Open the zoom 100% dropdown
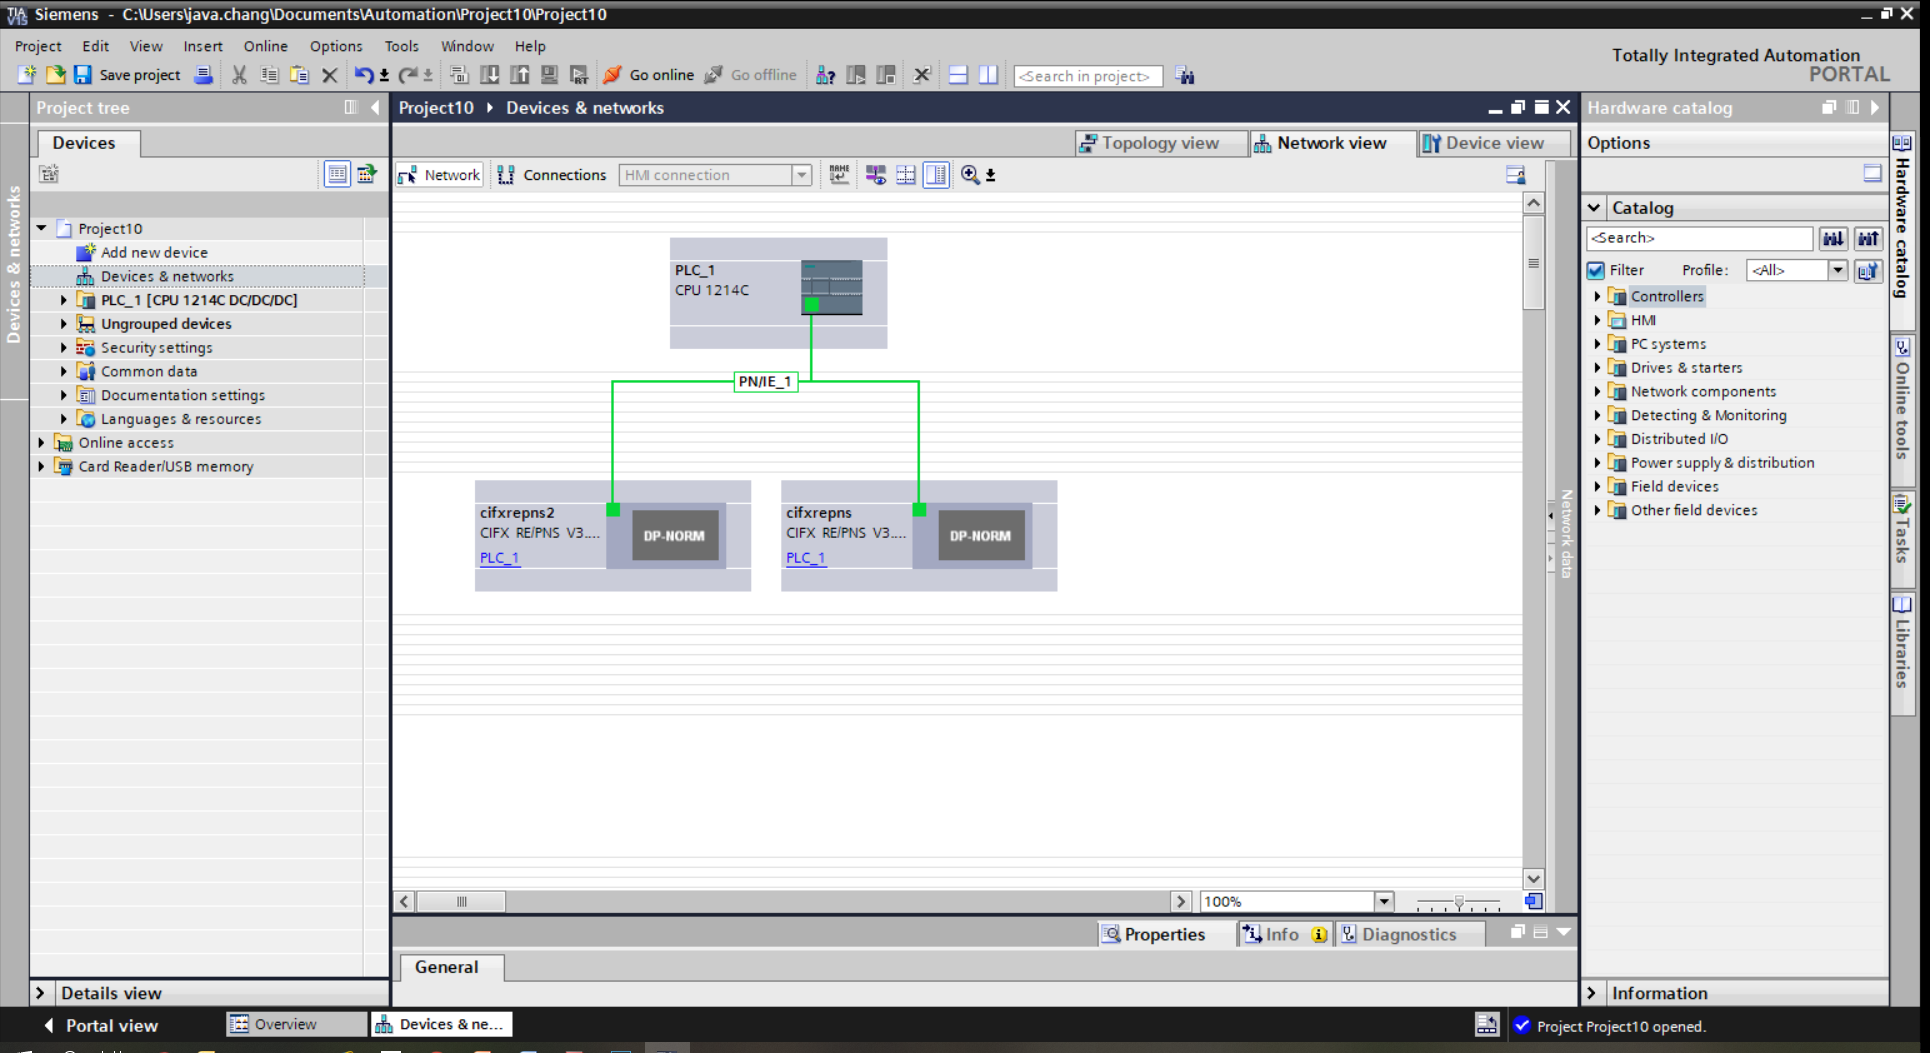This screenshot has width=1930, height=1053. coord(1384,901)
